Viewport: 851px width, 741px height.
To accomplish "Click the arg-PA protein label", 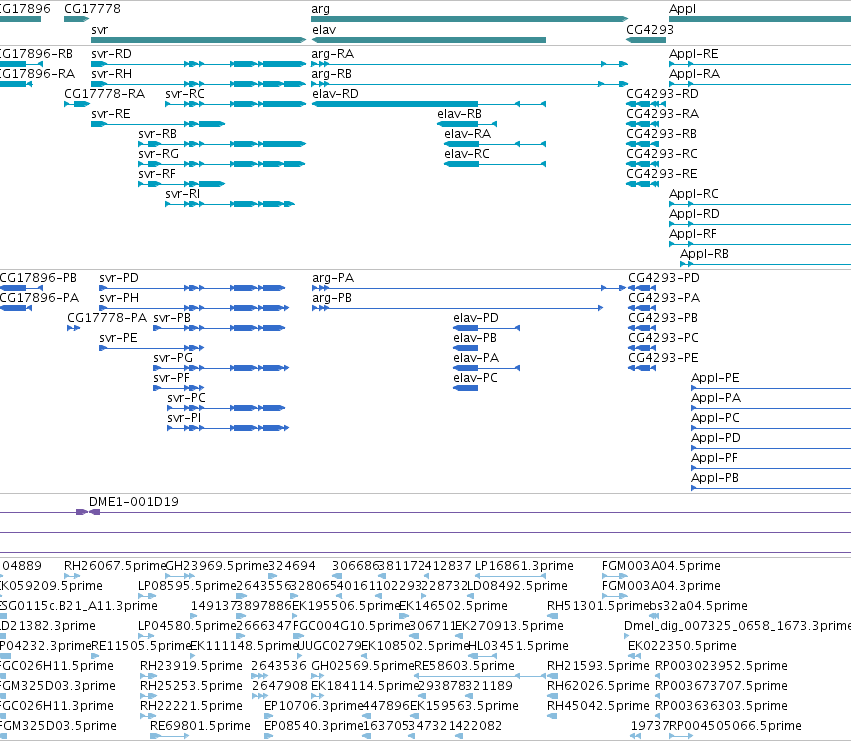I will point(333,278).
